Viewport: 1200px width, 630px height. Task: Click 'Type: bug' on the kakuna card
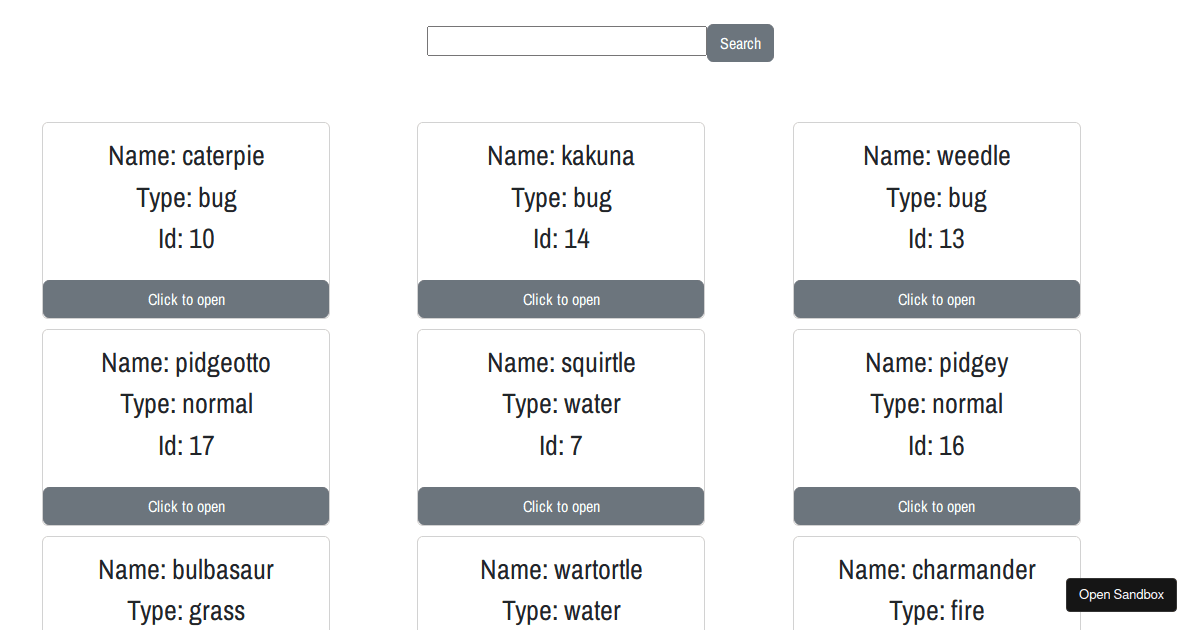[x=561, y=198]
